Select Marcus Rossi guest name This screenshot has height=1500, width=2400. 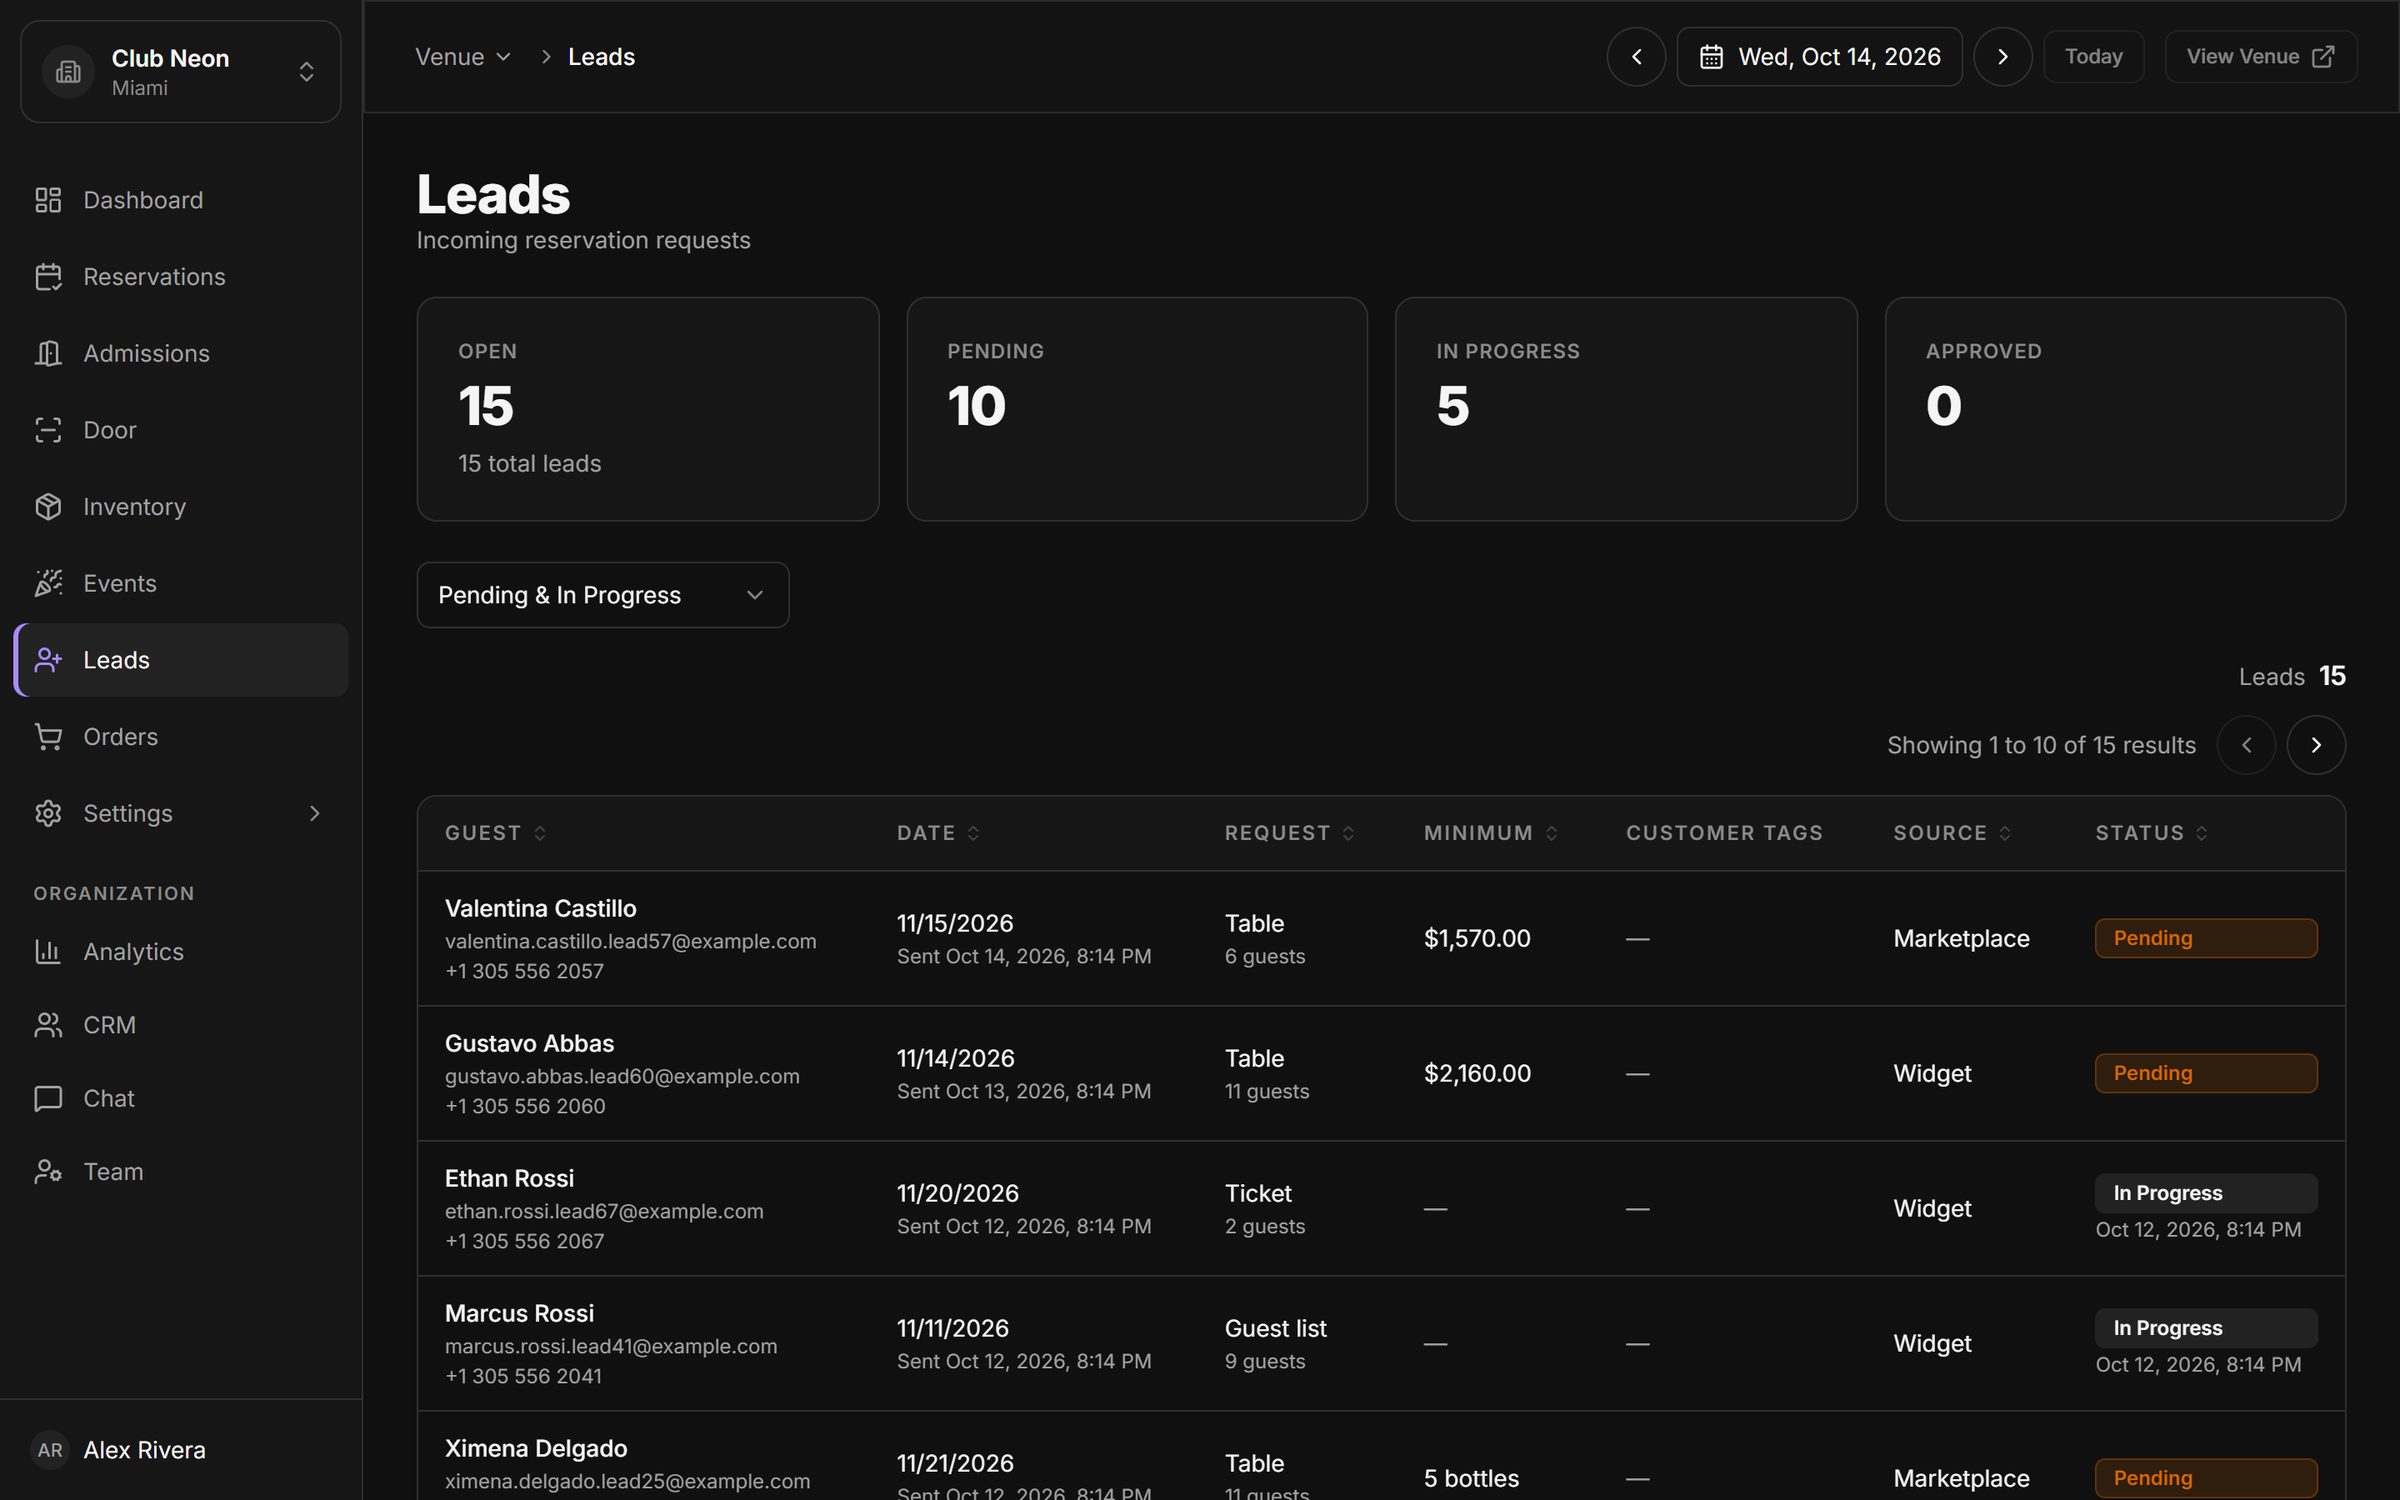[x=519, y=1313]
